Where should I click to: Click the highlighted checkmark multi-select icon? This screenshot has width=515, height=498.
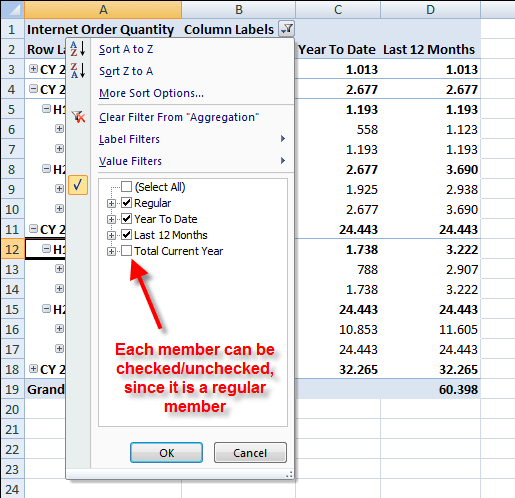(78, 185)
